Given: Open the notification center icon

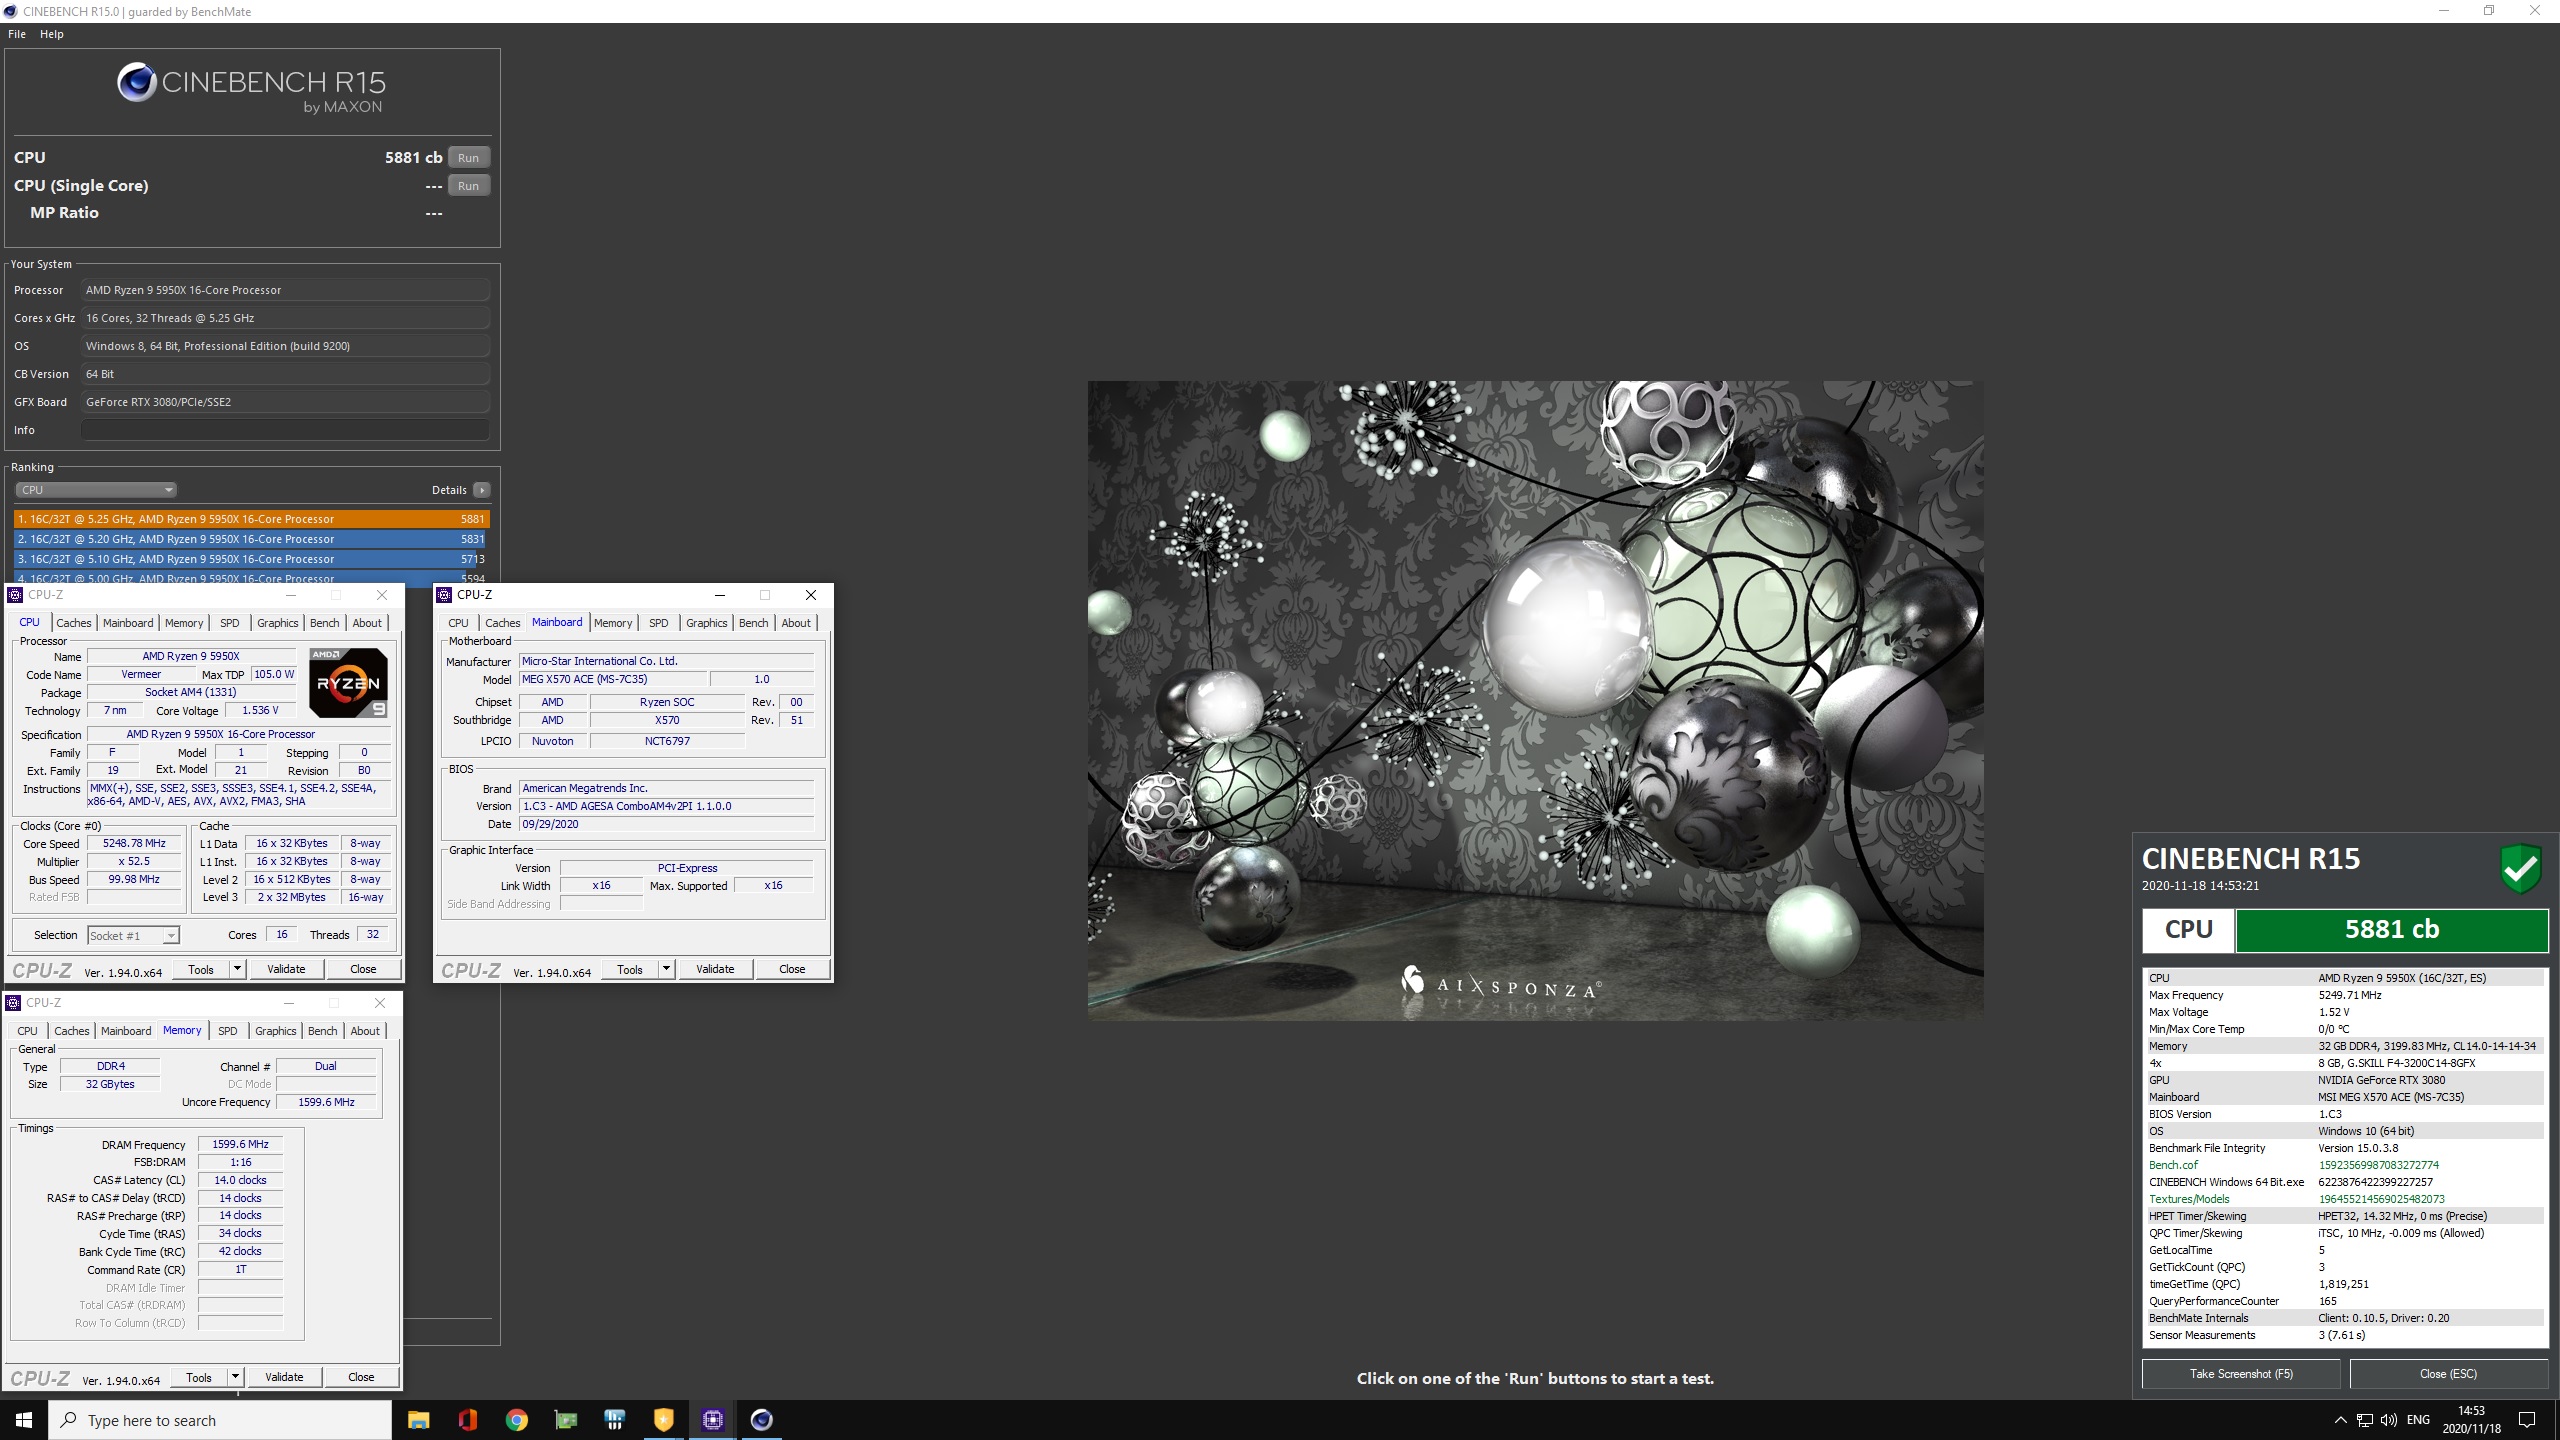Looking at the screenshot, I should pos(2527,1420).
